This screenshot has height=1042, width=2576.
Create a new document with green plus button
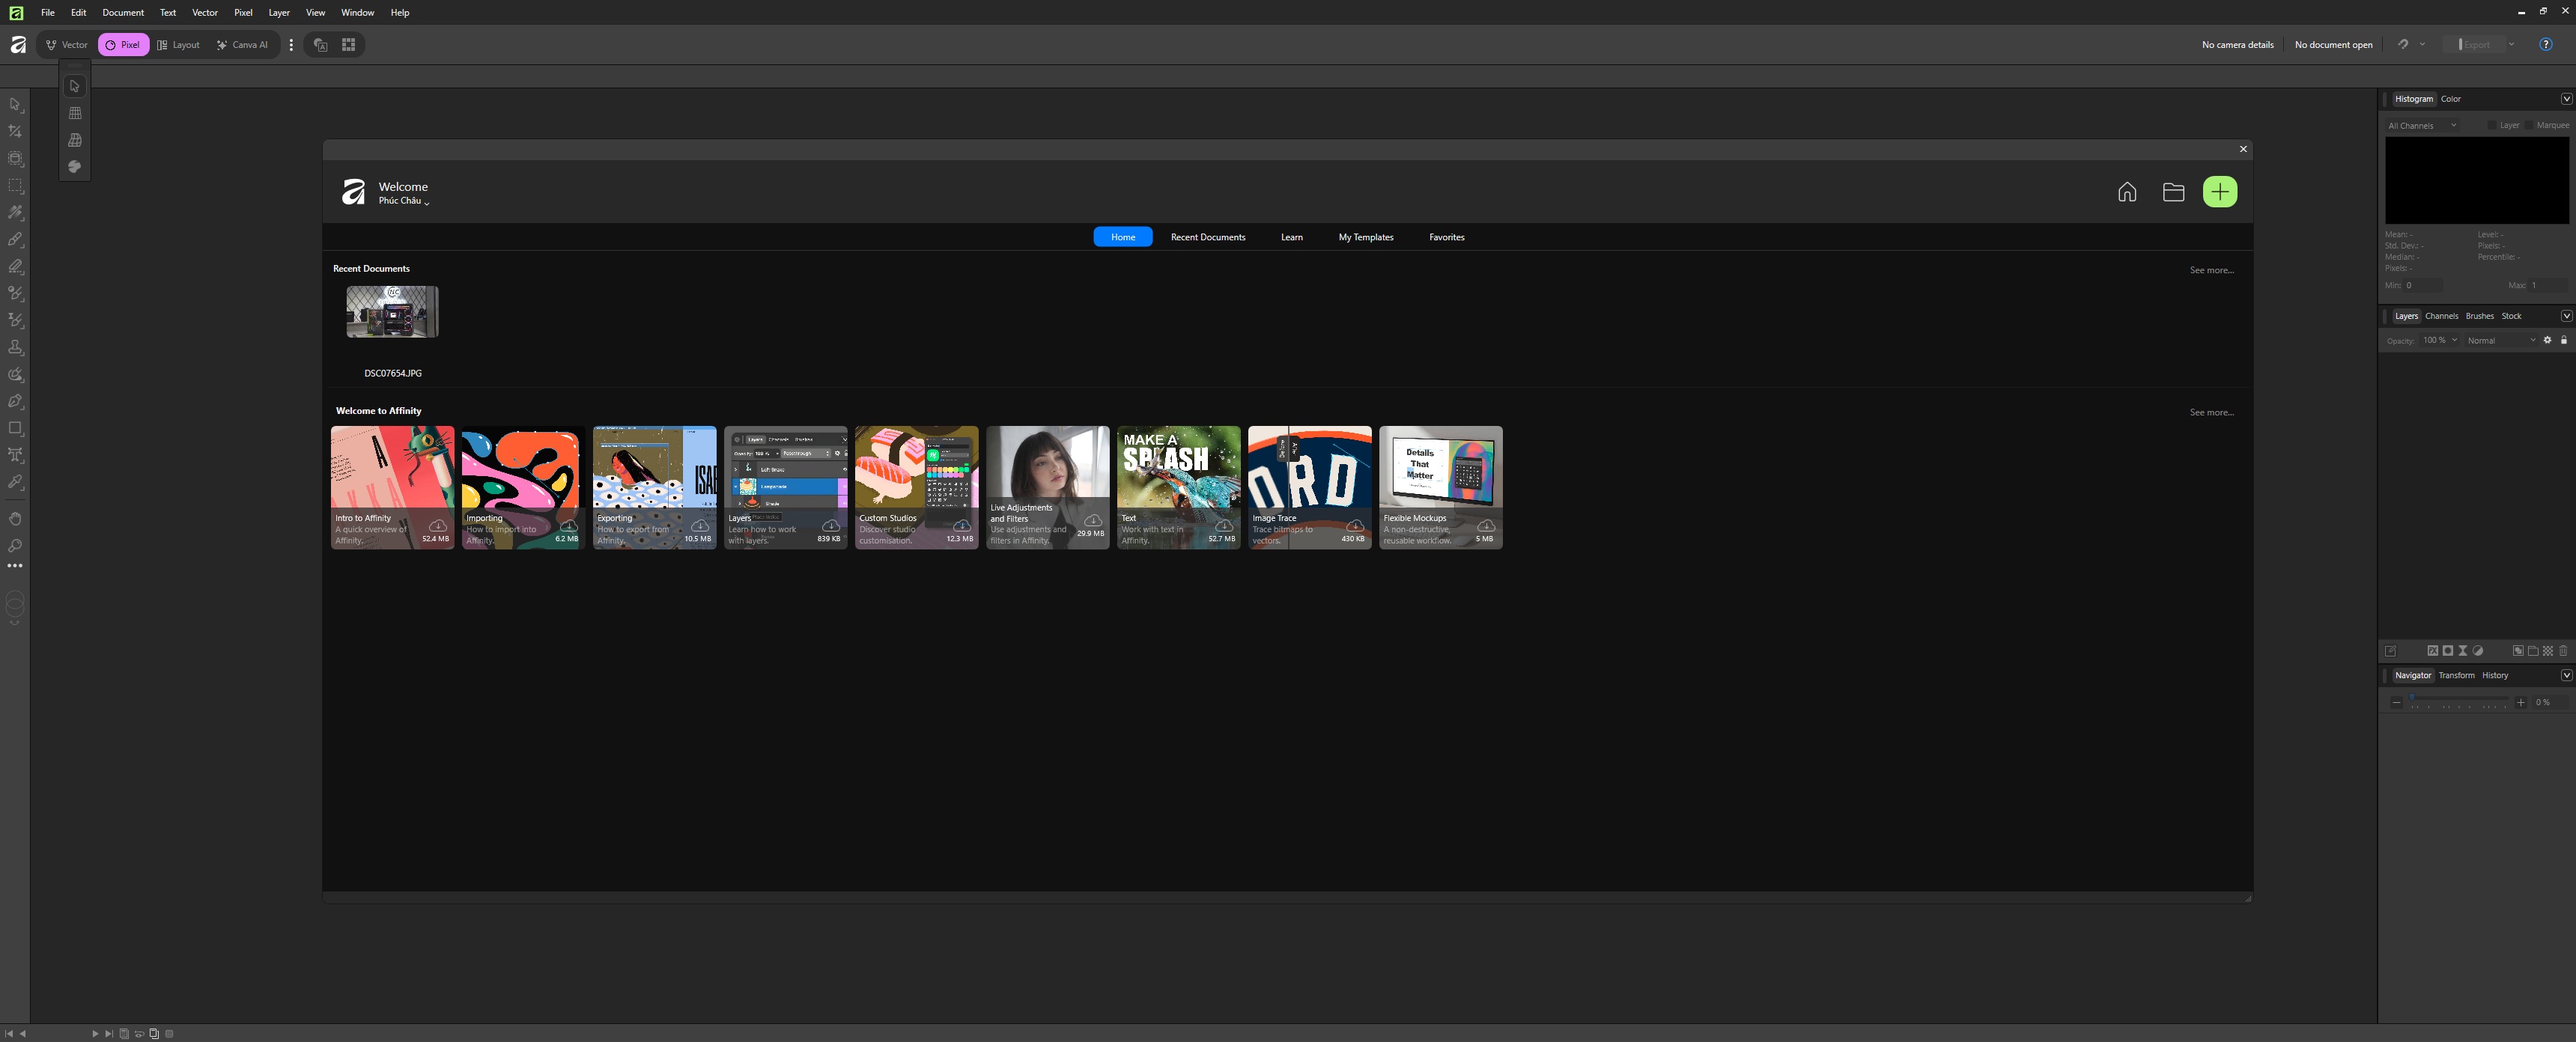[x=2220, y=192]
